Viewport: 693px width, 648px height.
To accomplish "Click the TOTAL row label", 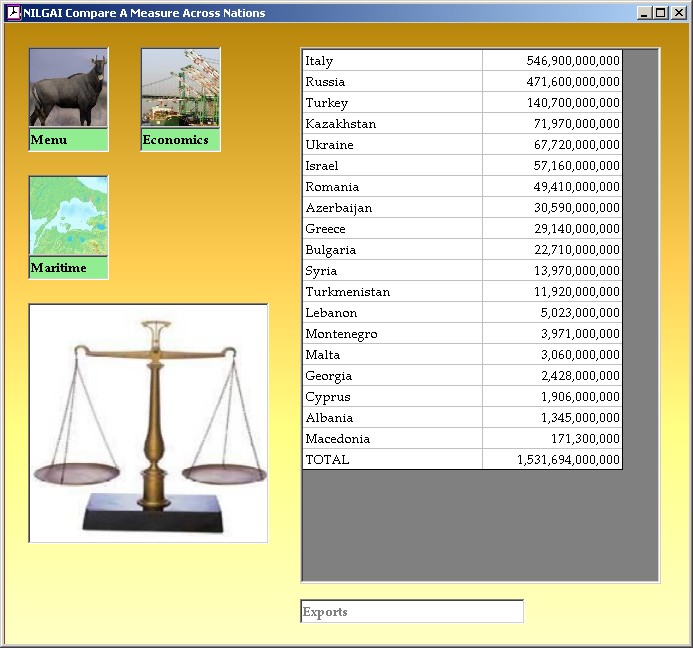I will coord(392,460).
